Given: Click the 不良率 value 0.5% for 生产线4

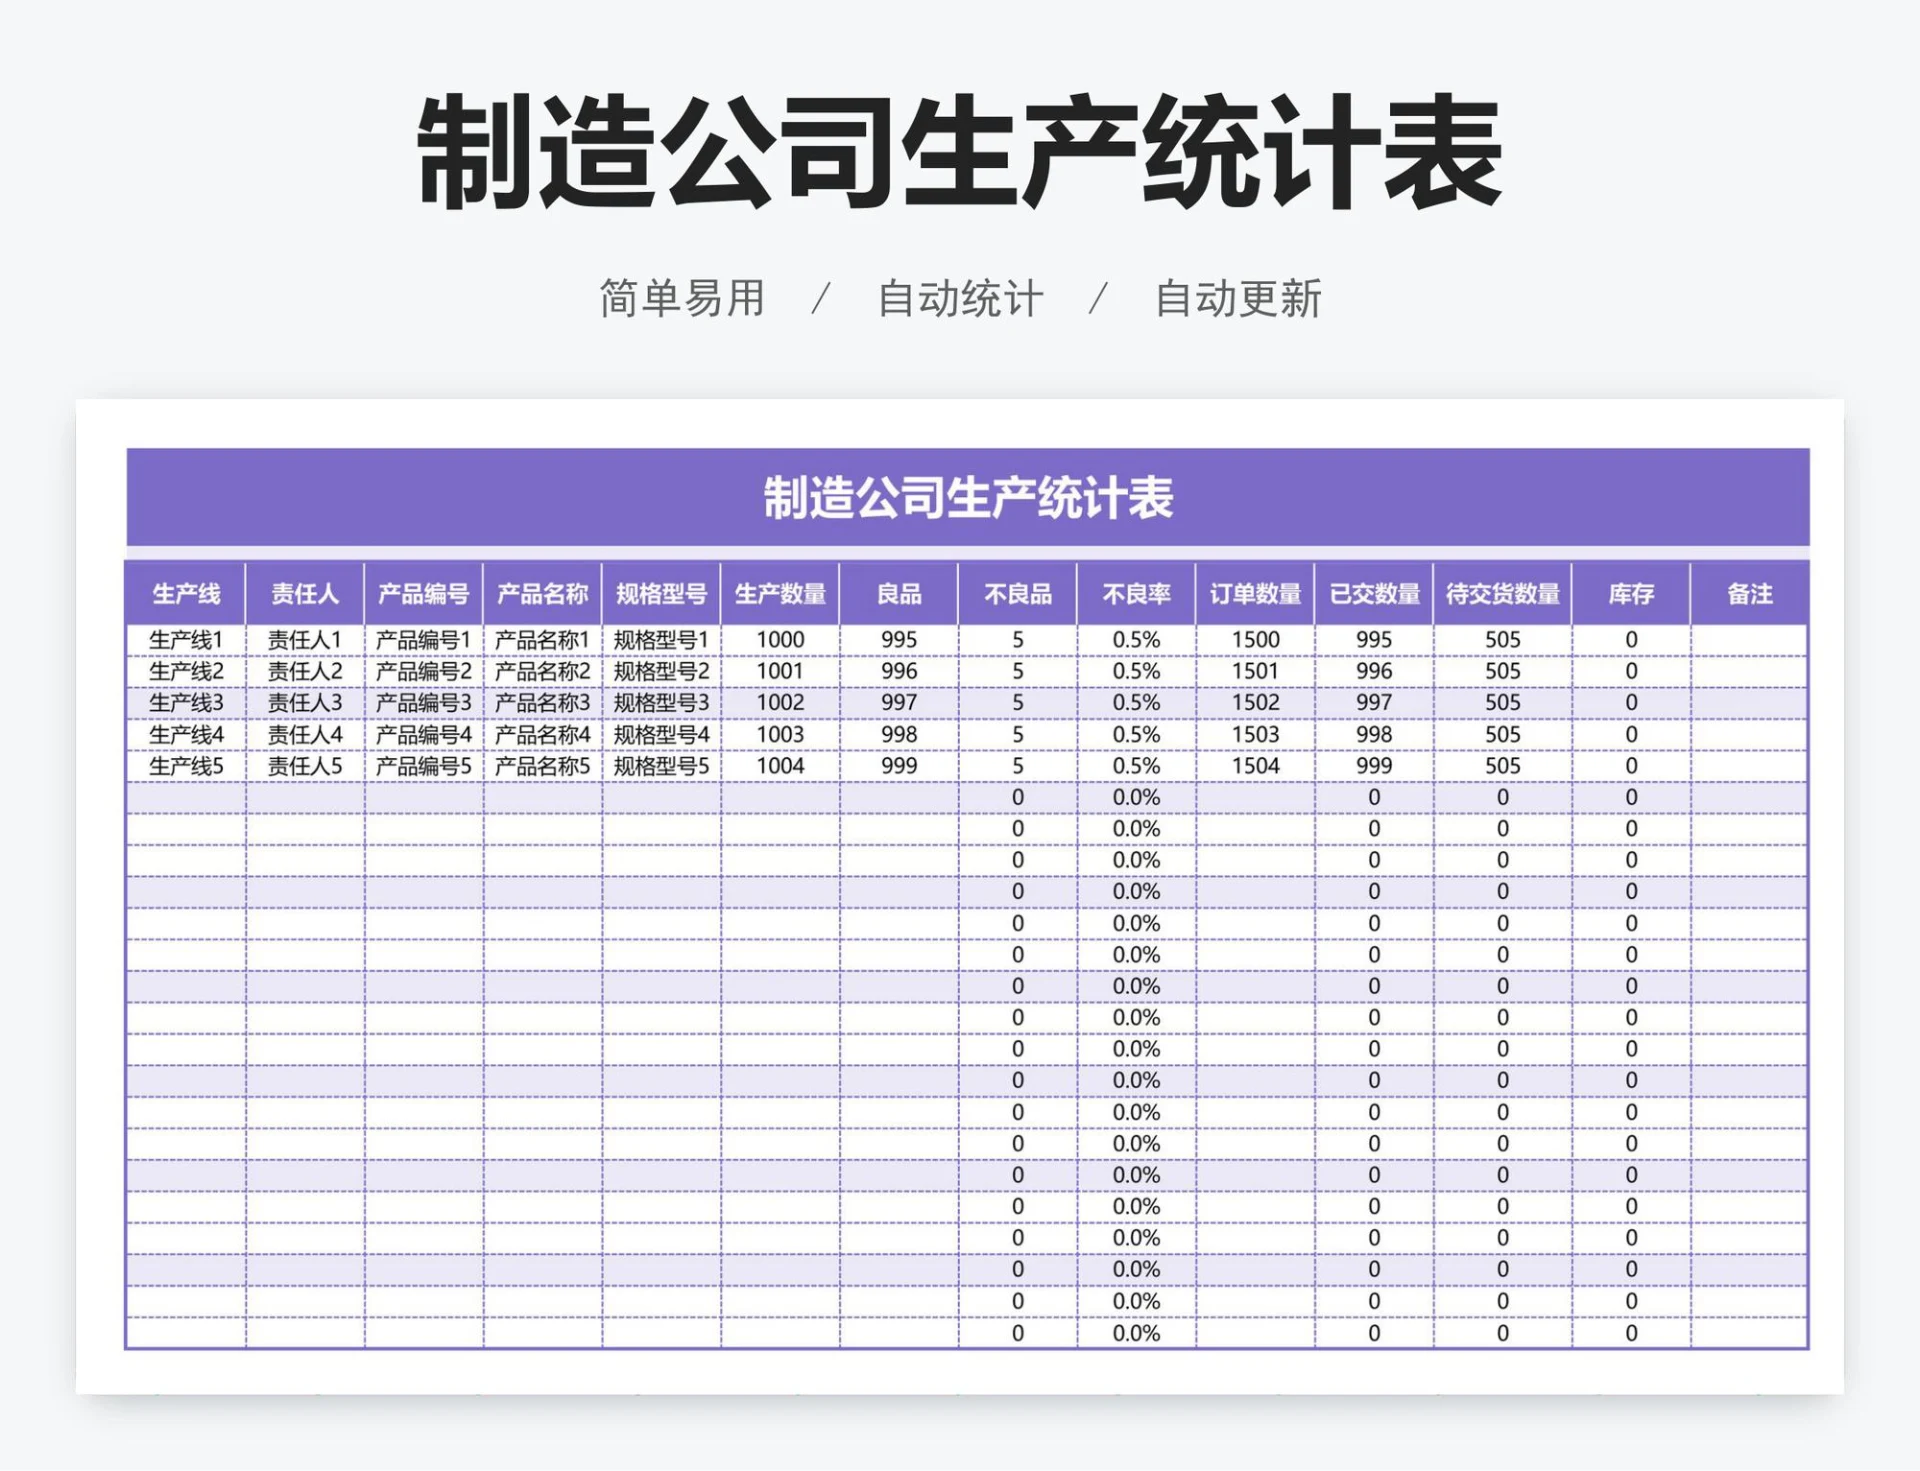Looking at the screenshot, I should pos(1137,734).
